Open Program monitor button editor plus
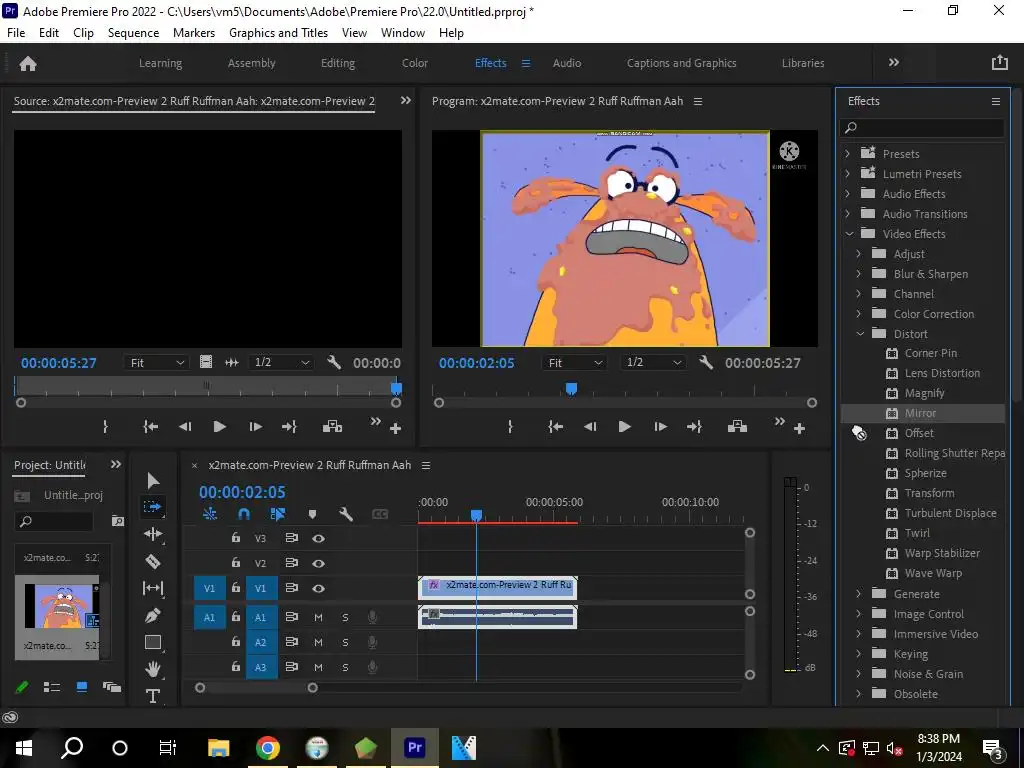The image size is (1024, 768). pos(799,429)
